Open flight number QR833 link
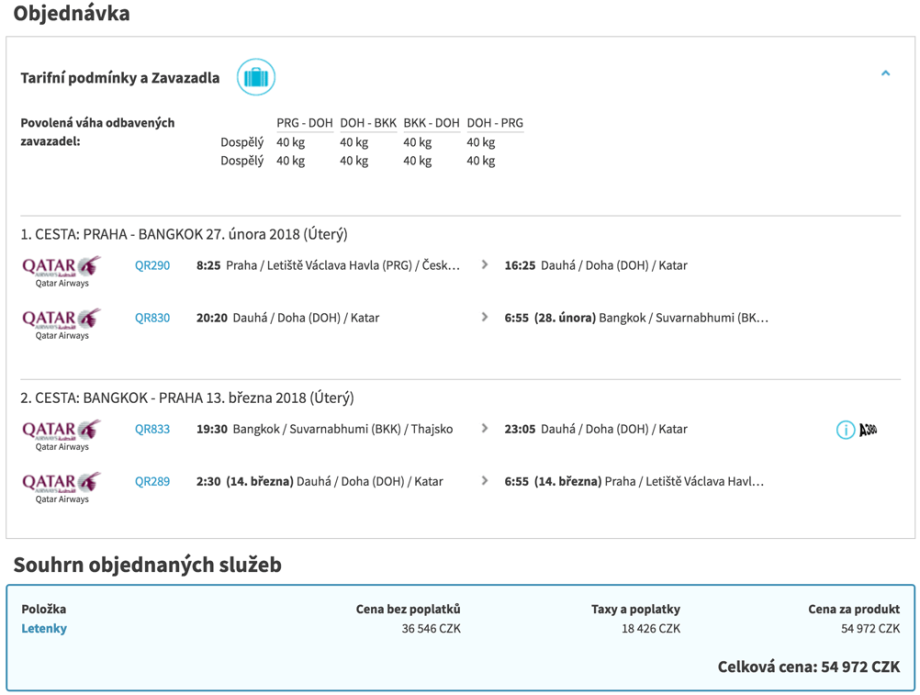Image resolution: width=920 pixels, height=695 pixels. [x=152, y=430]
